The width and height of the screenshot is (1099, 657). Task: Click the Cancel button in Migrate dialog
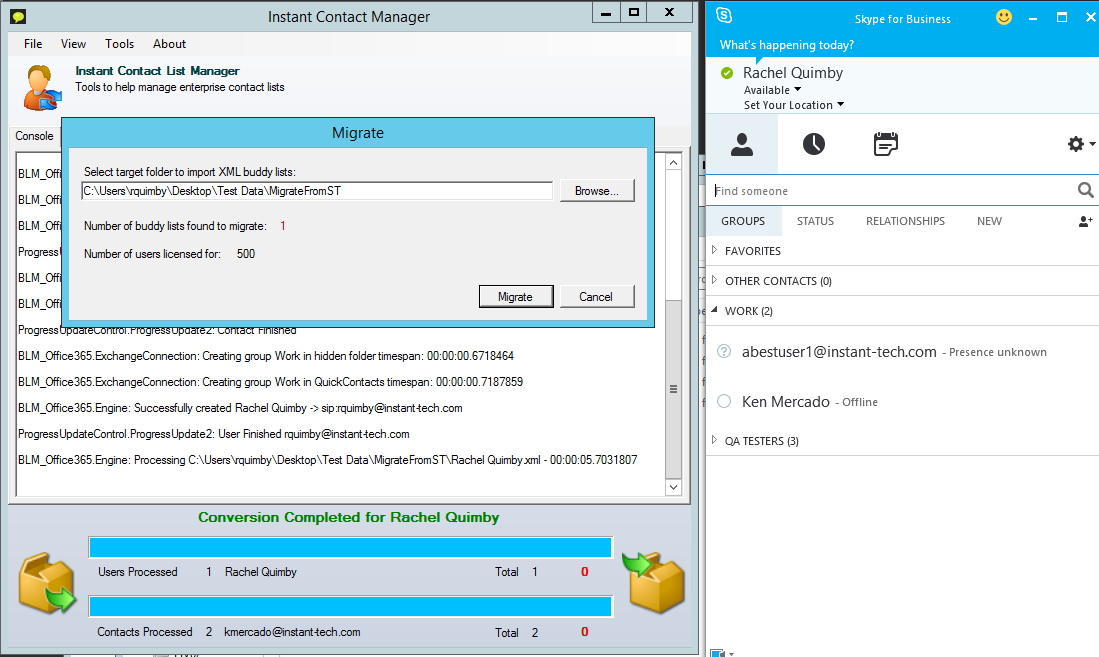click(x=596, y=297)
